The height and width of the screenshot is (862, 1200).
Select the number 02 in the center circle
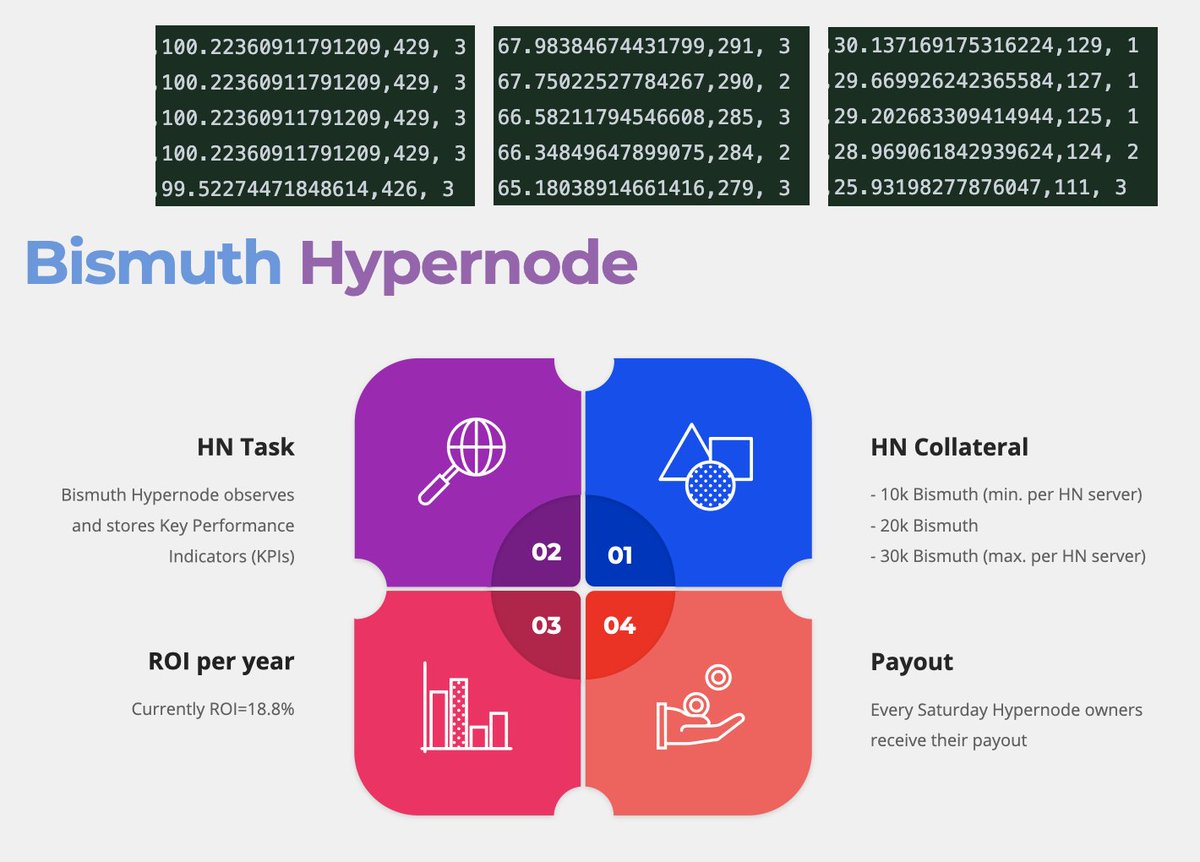tap(546, 552)
